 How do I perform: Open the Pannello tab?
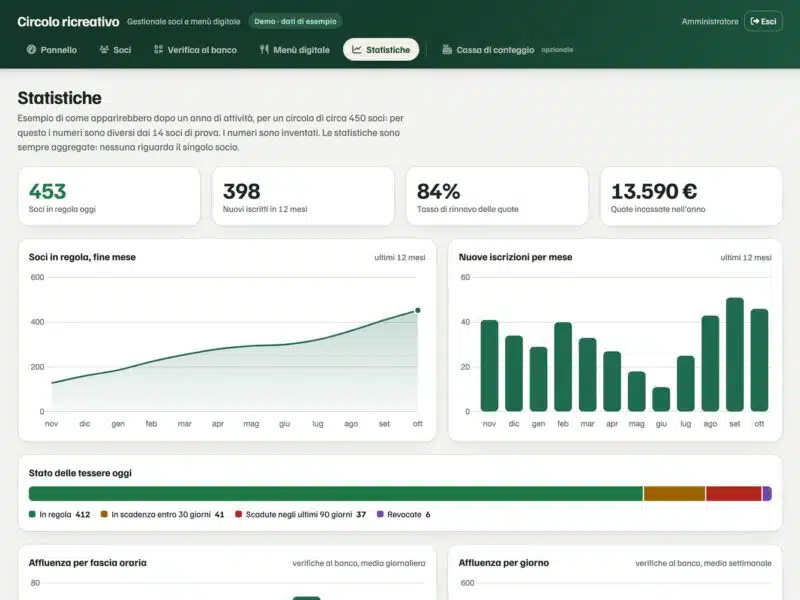52,49
